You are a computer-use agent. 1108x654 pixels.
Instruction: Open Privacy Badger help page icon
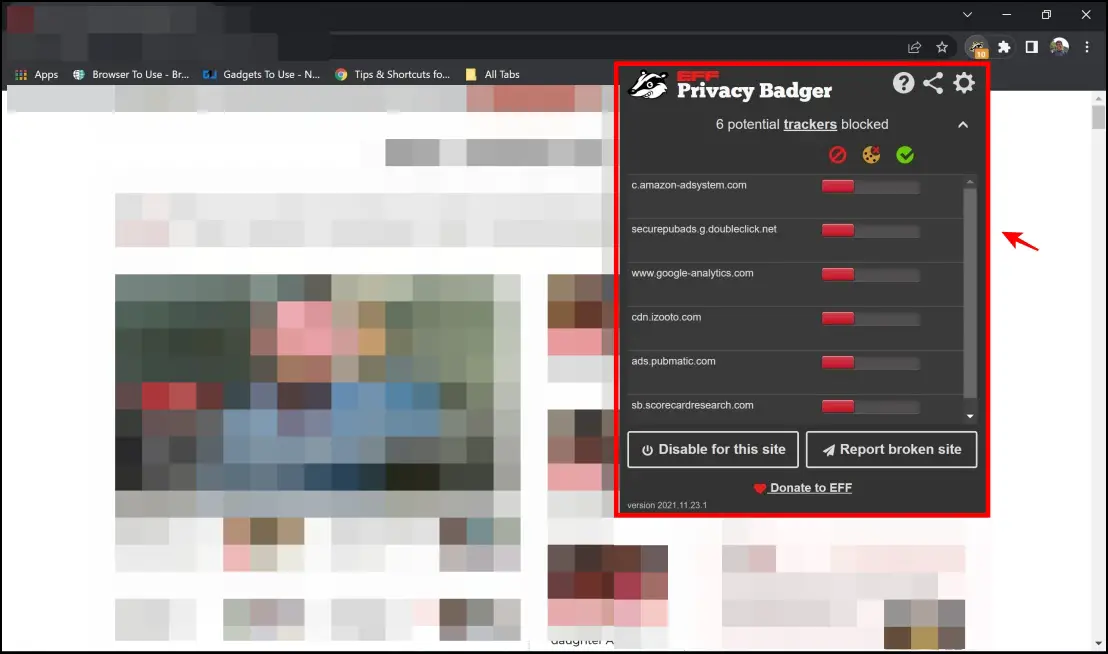[x=903, y=83]
